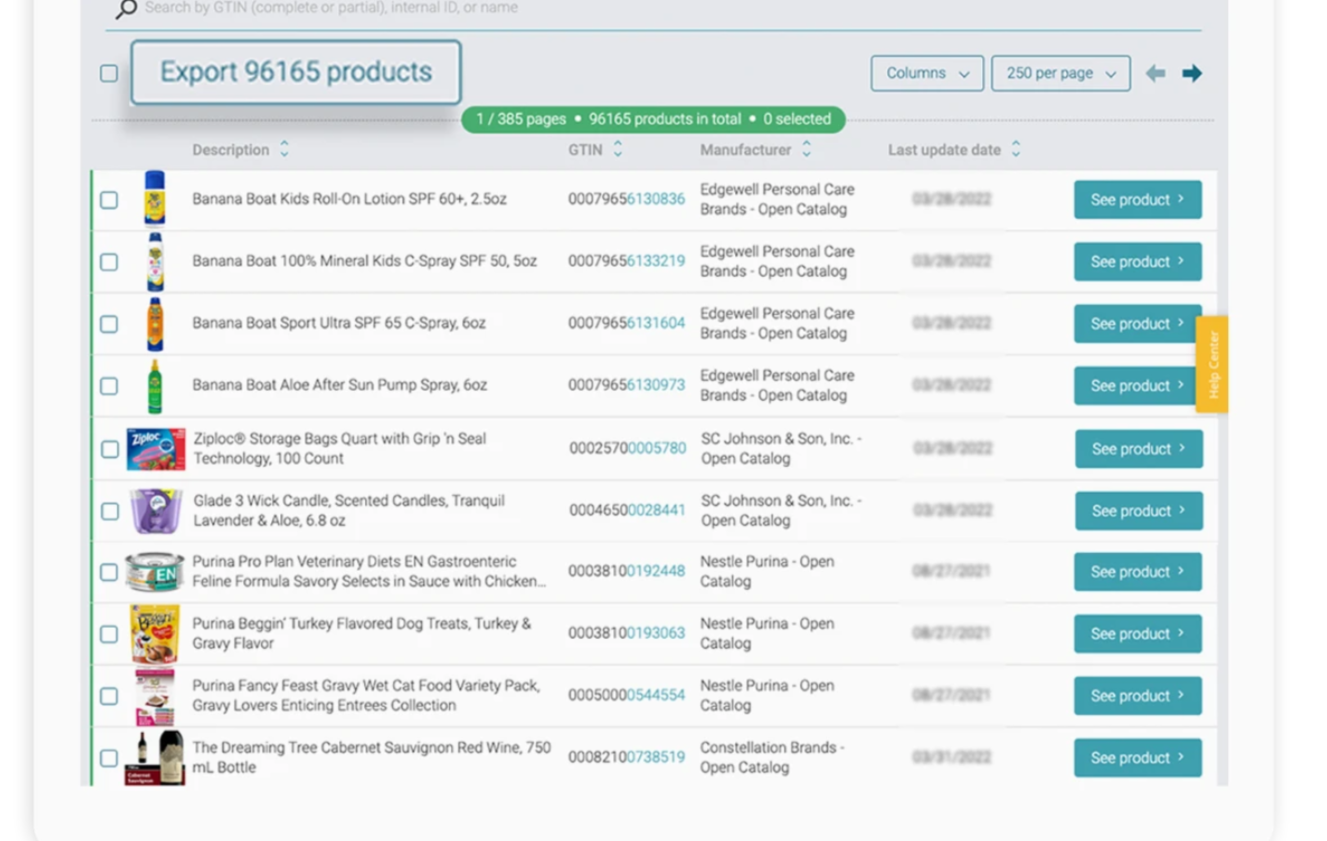Screen dimensions: 1327x841
Task: Click 'Ziploc® Storage Bags Quart' description text
Action: coord(340,448)
